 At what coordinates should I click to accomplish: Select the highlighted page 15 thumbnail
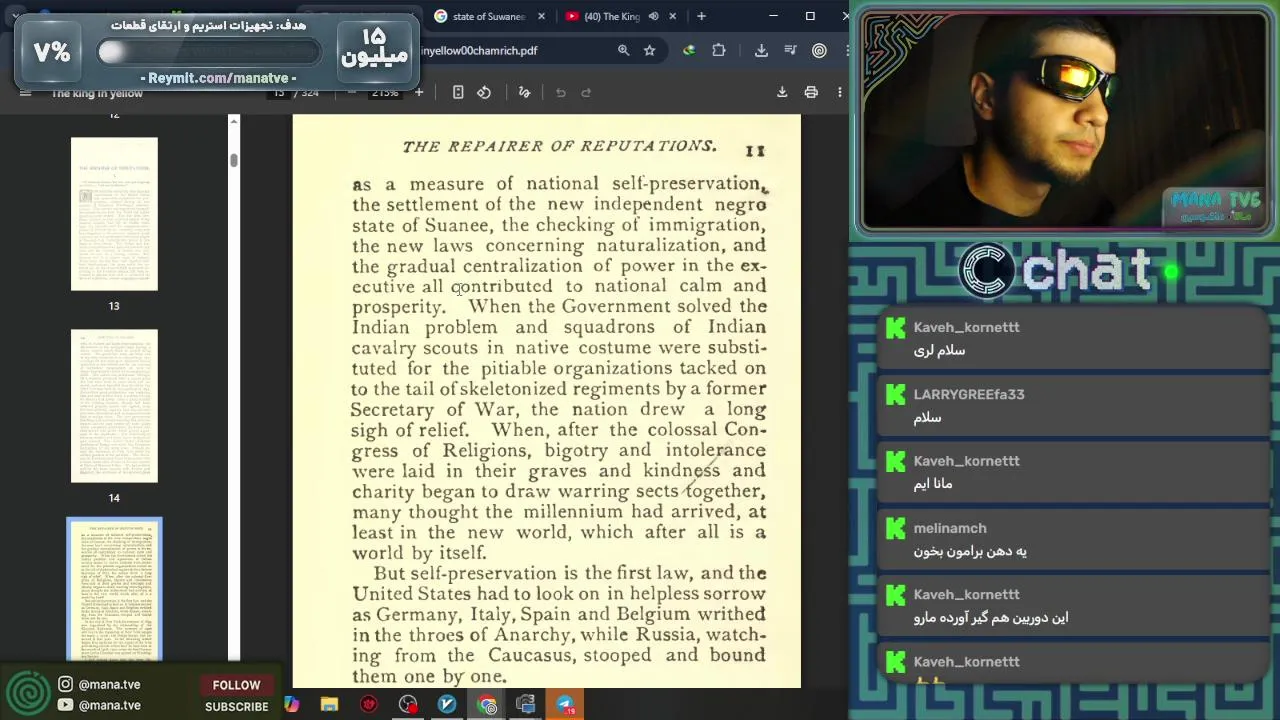(114, 589)
